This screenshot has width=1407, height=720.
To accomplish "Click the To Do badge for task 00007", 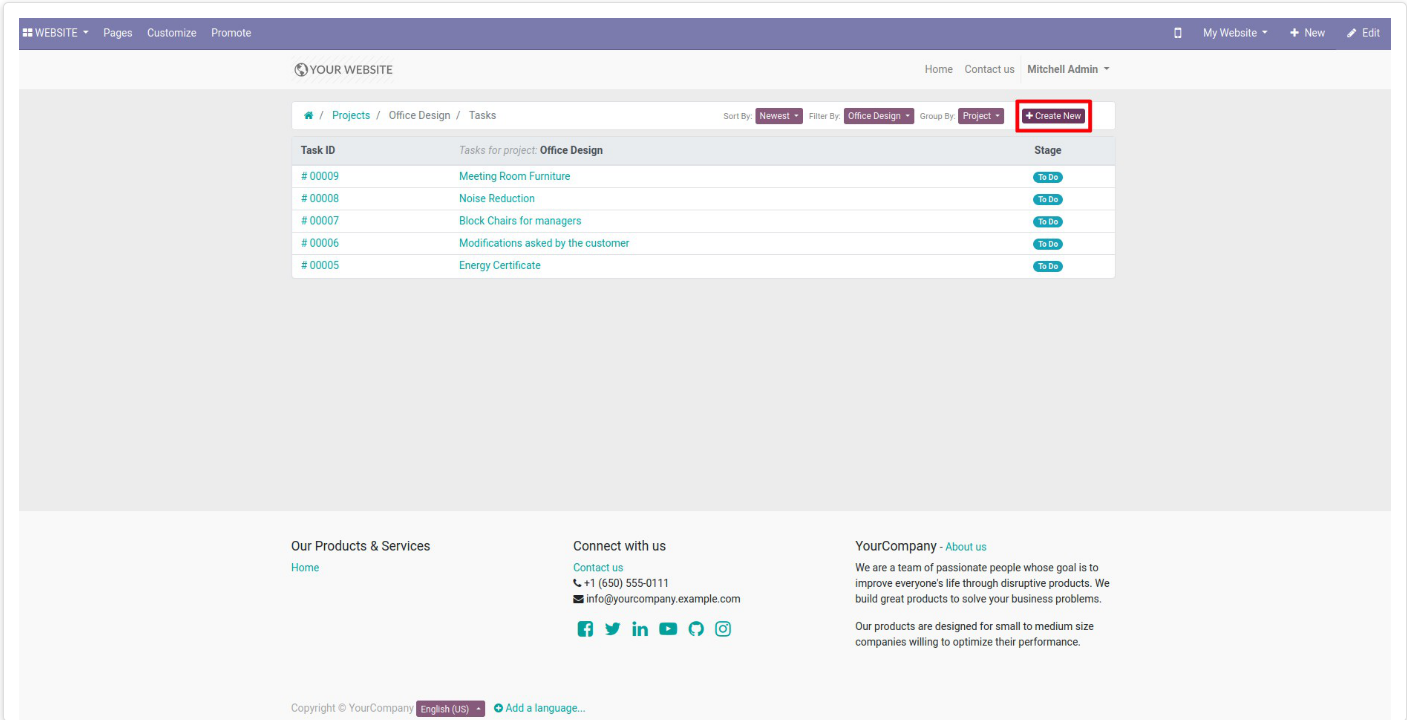I will (x=1048, y=222).
